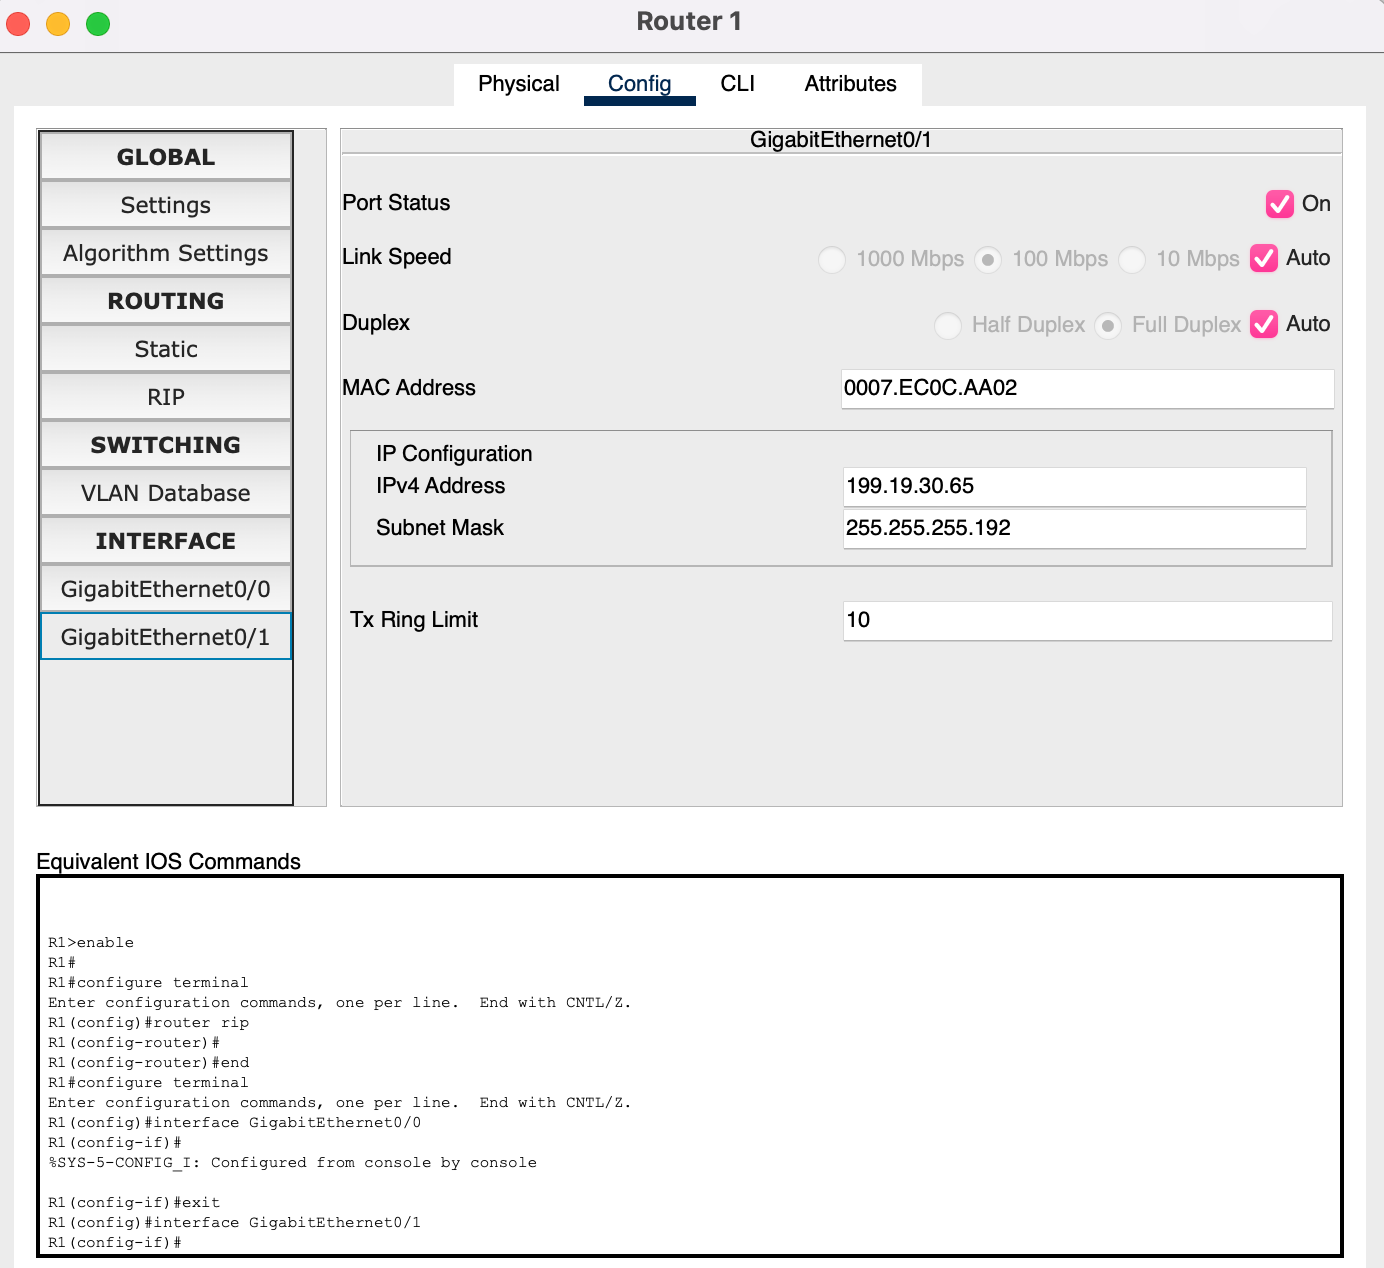Maximize the Router 1 window
This screenshot has width=1384, height=1268.
[98, 23]
